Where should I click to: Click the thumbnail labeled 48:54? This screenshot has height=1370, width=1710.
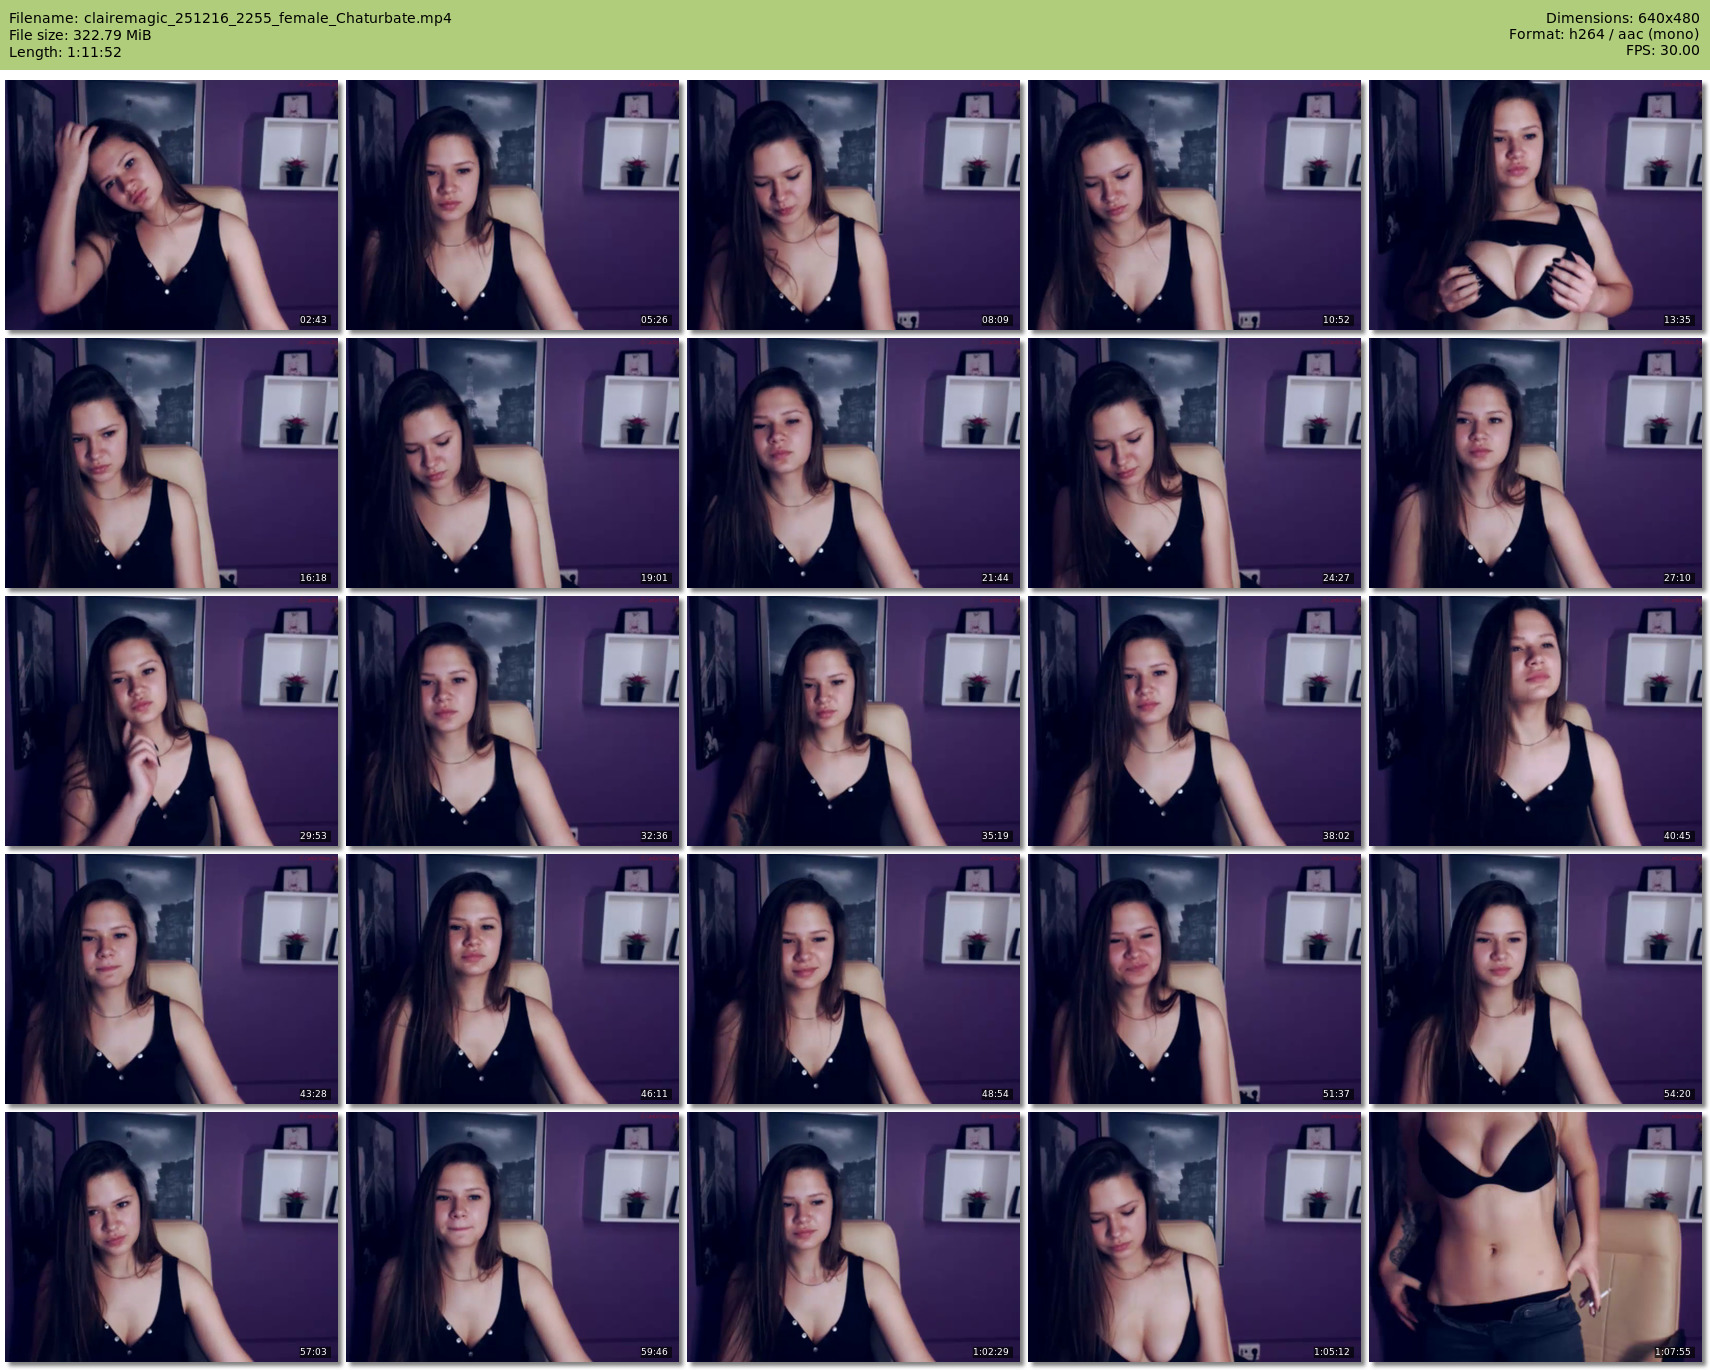(854, 979)
